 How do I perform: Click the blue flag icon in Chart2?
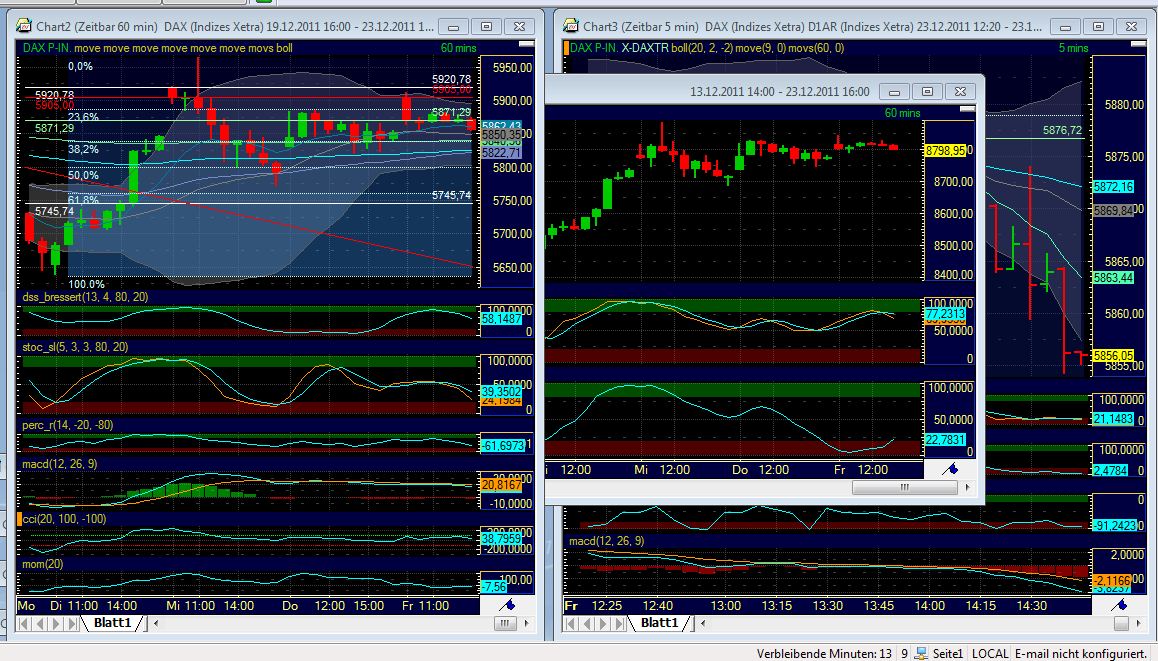click(507, 605)
